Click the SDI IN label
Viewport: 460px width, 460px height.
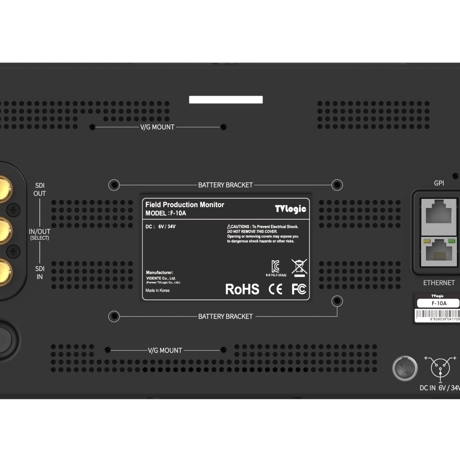[x=39, y=272]
